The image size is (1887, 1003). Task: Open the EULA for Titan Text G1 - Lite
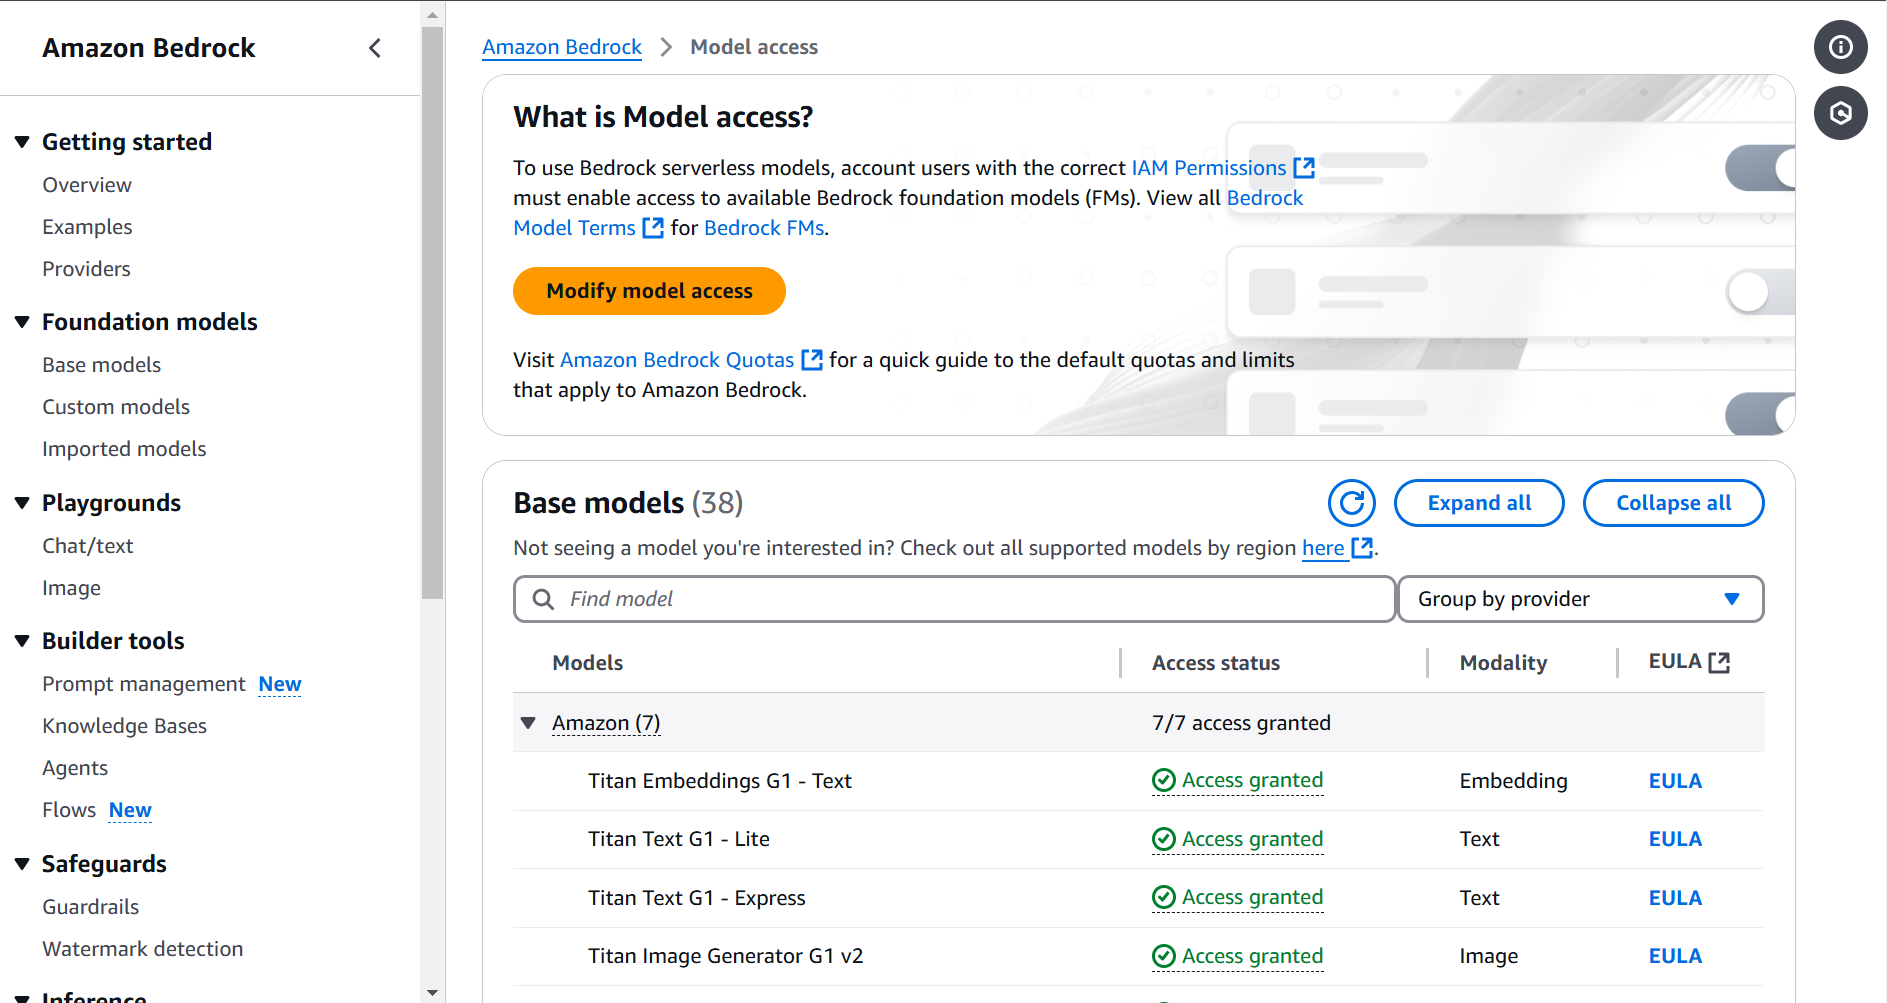point(1674,838)
